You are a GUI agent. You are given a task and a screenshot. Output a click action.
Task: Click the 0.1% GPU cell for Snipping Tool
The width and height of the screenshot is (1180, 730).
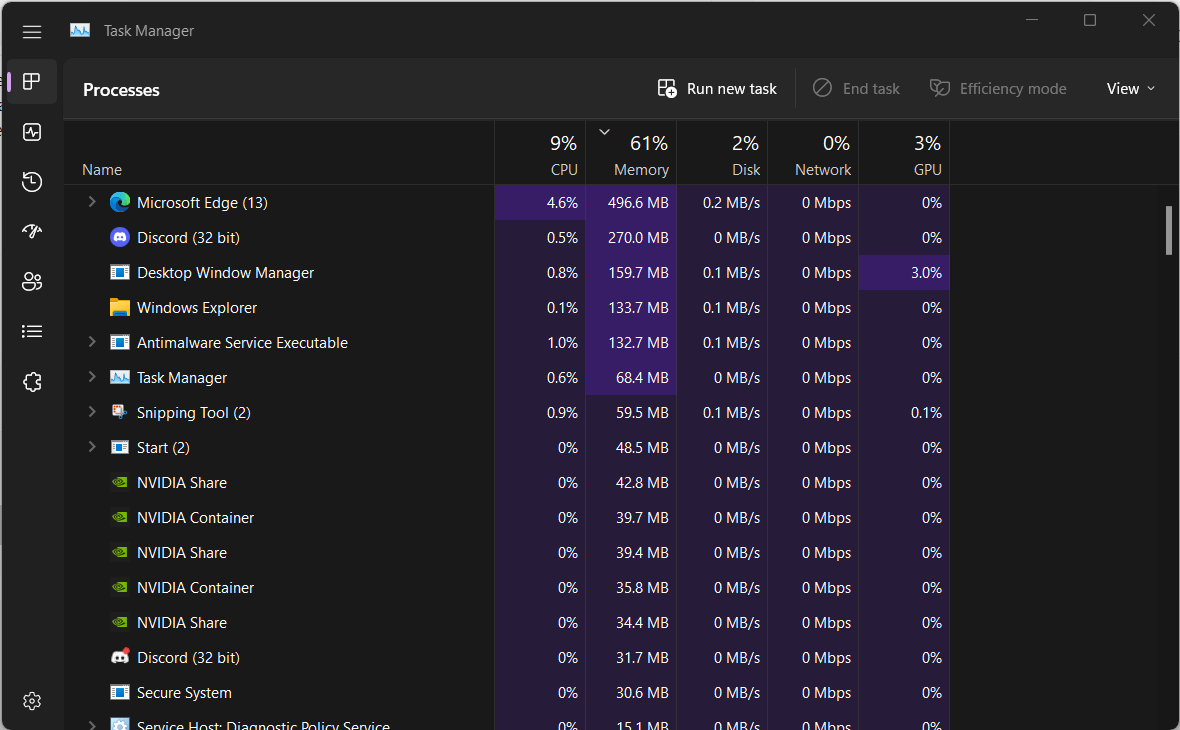905,412
